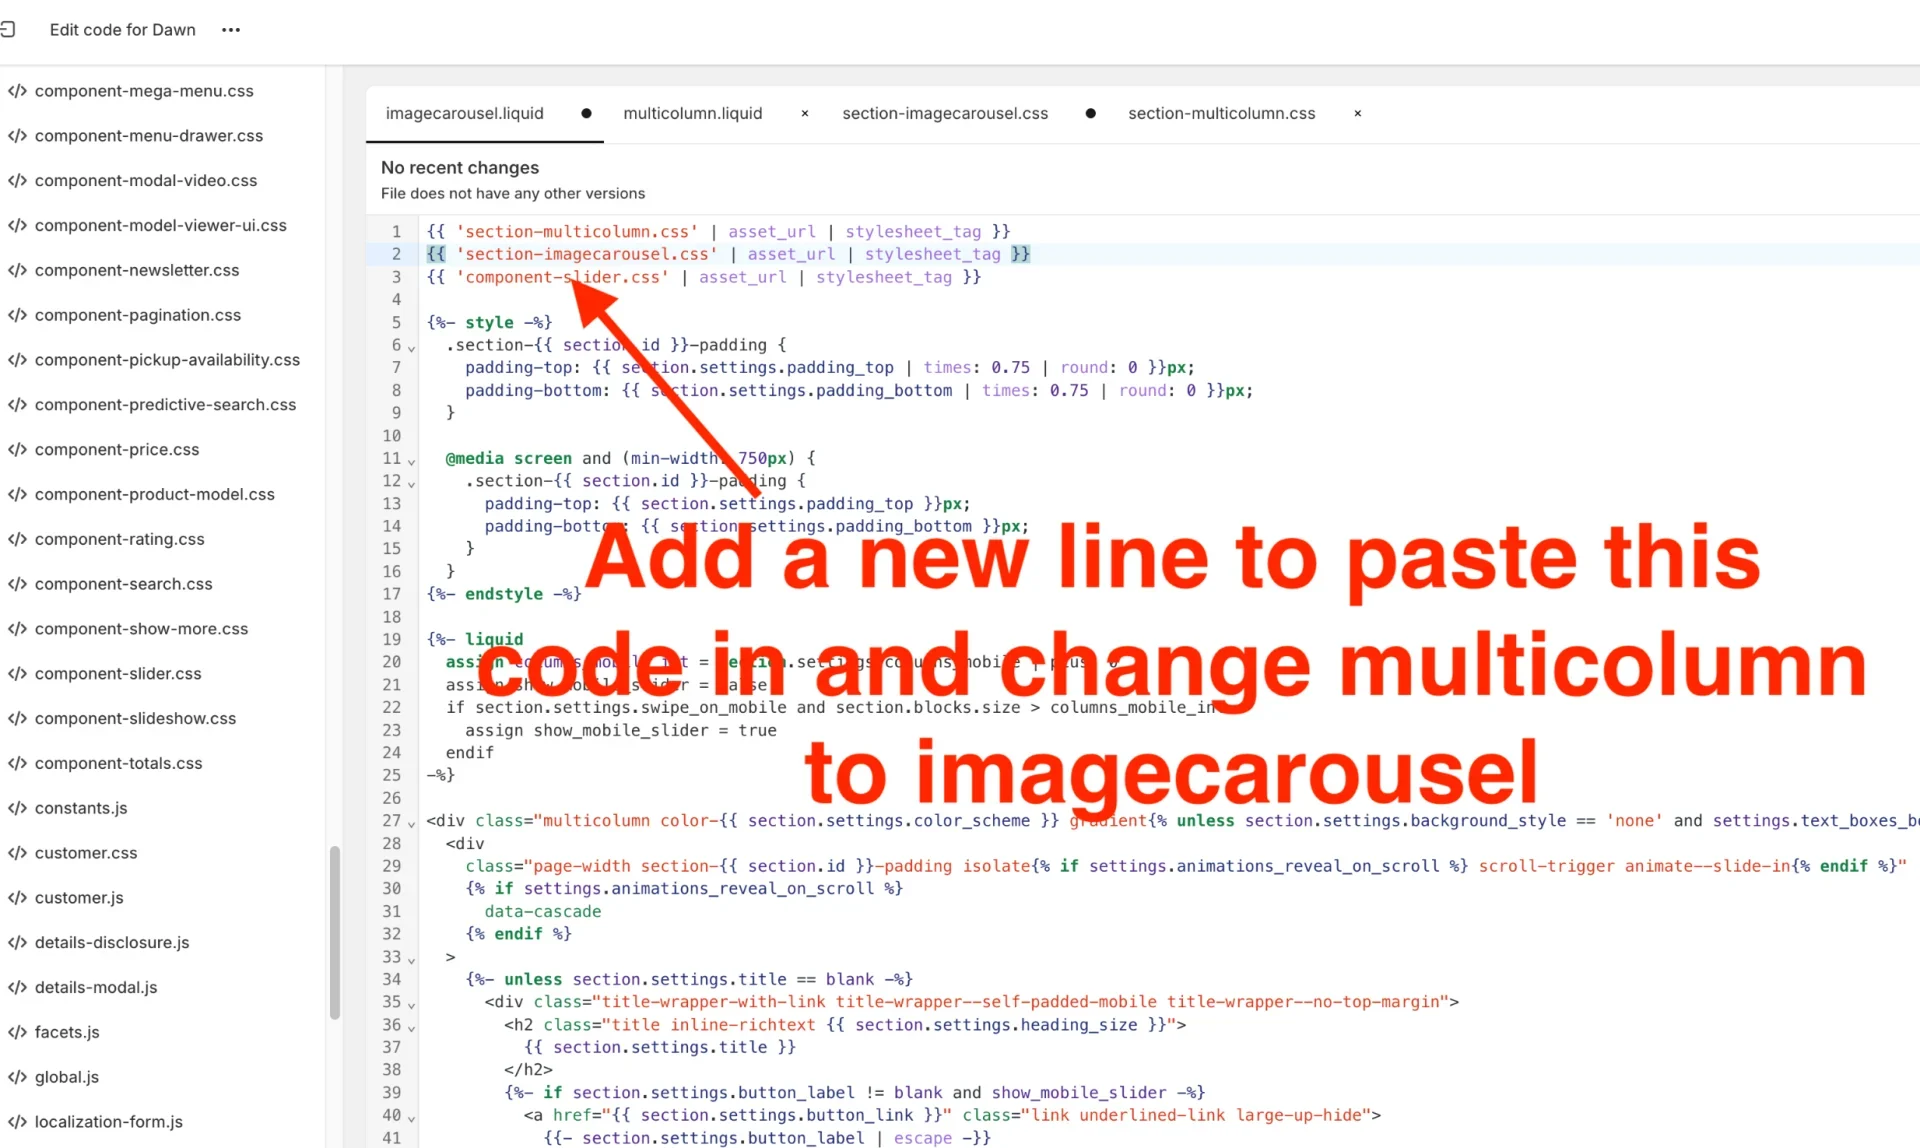The width and height of the screenshot is (1920, 1148).
Task: Click the code icon next to component-rating.css
Action: click(16, 539)
